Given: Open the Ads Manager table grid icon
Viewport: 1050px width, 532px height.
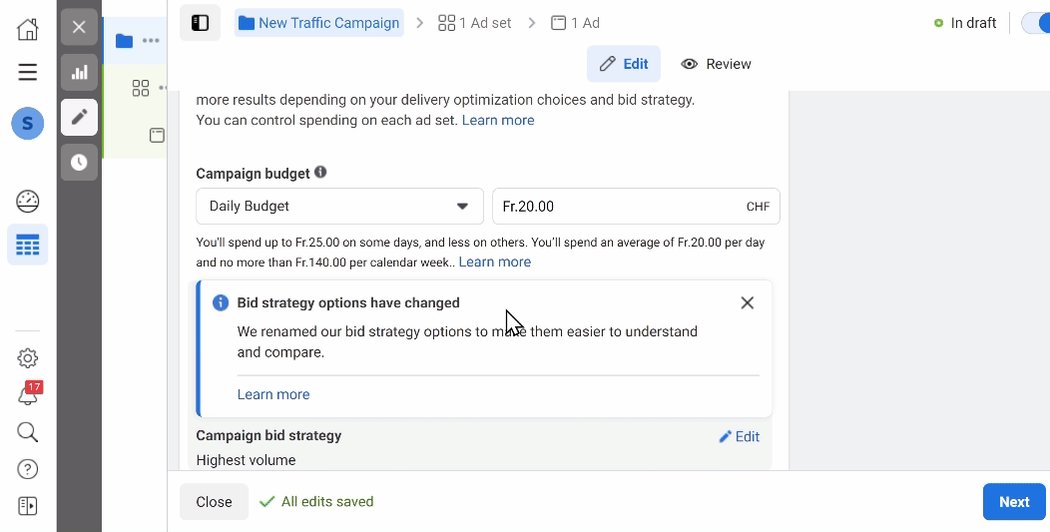Looking at the screenshot, I should click(27, 245).
